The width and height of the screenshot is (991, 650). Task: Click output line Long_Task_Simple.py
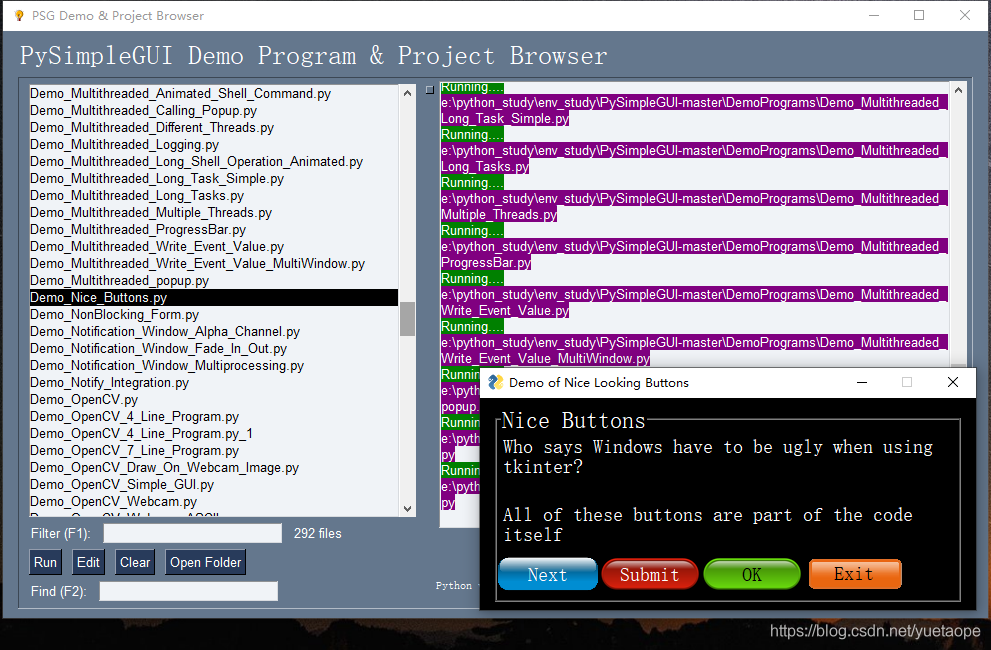coord(505,118)
